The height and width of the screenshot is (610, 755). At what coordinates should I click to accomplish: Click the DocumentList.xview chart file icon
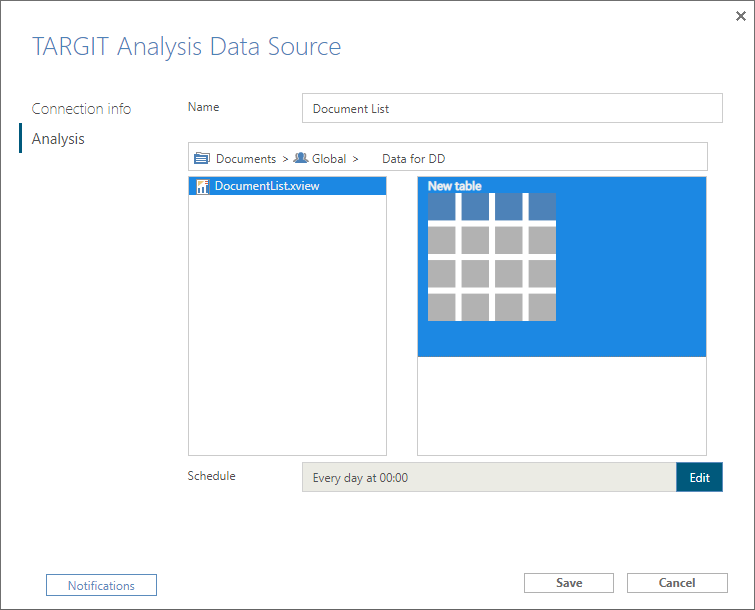point(202,186)
